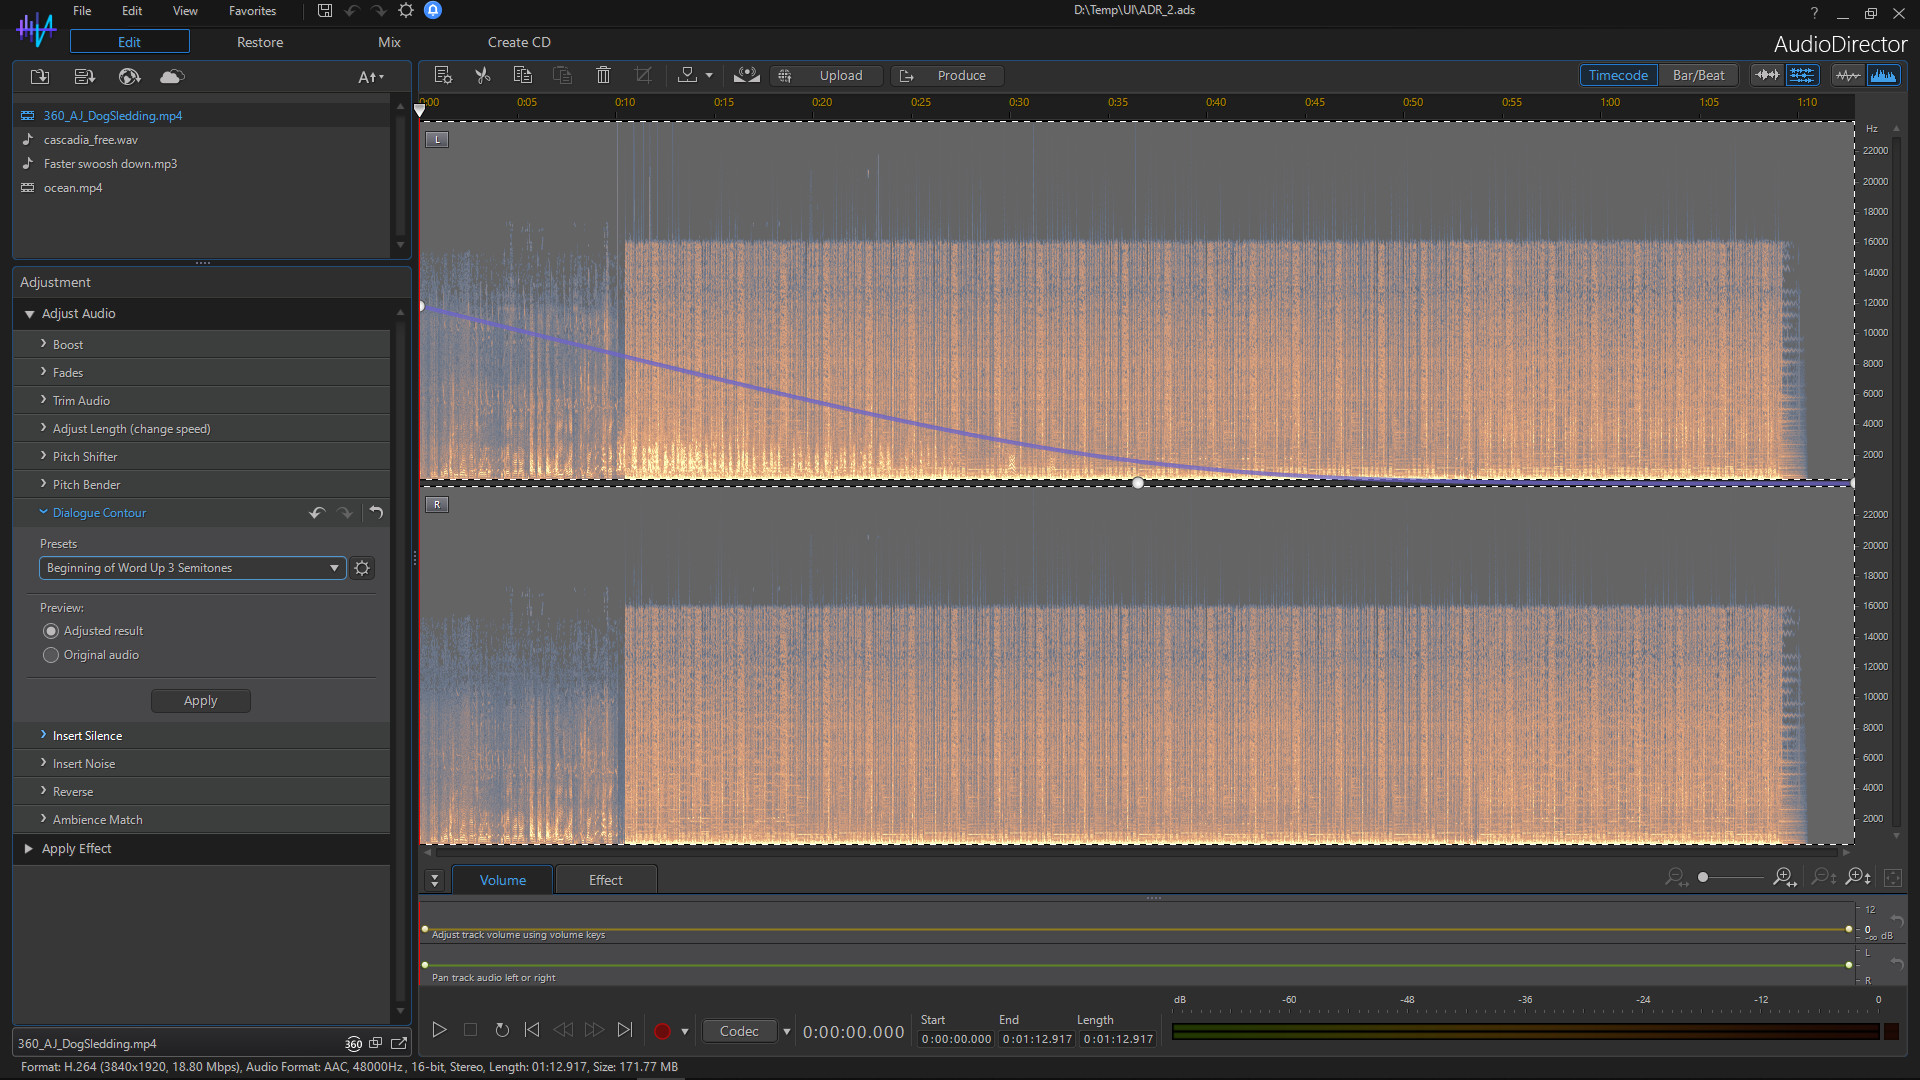Click the Produce button
Screen dimensions: 1920x1080
coord(945,75)
